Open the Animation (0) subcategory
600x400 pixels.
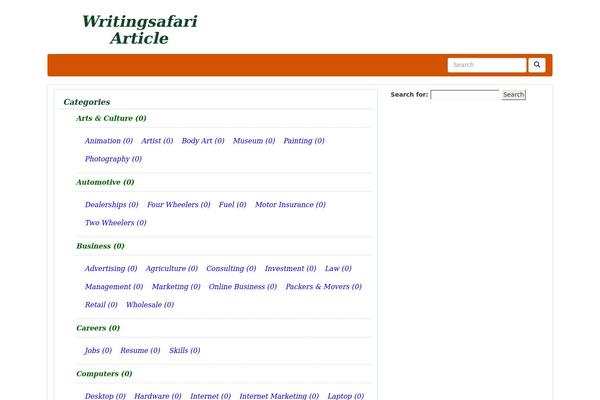[x=109, y=141]
